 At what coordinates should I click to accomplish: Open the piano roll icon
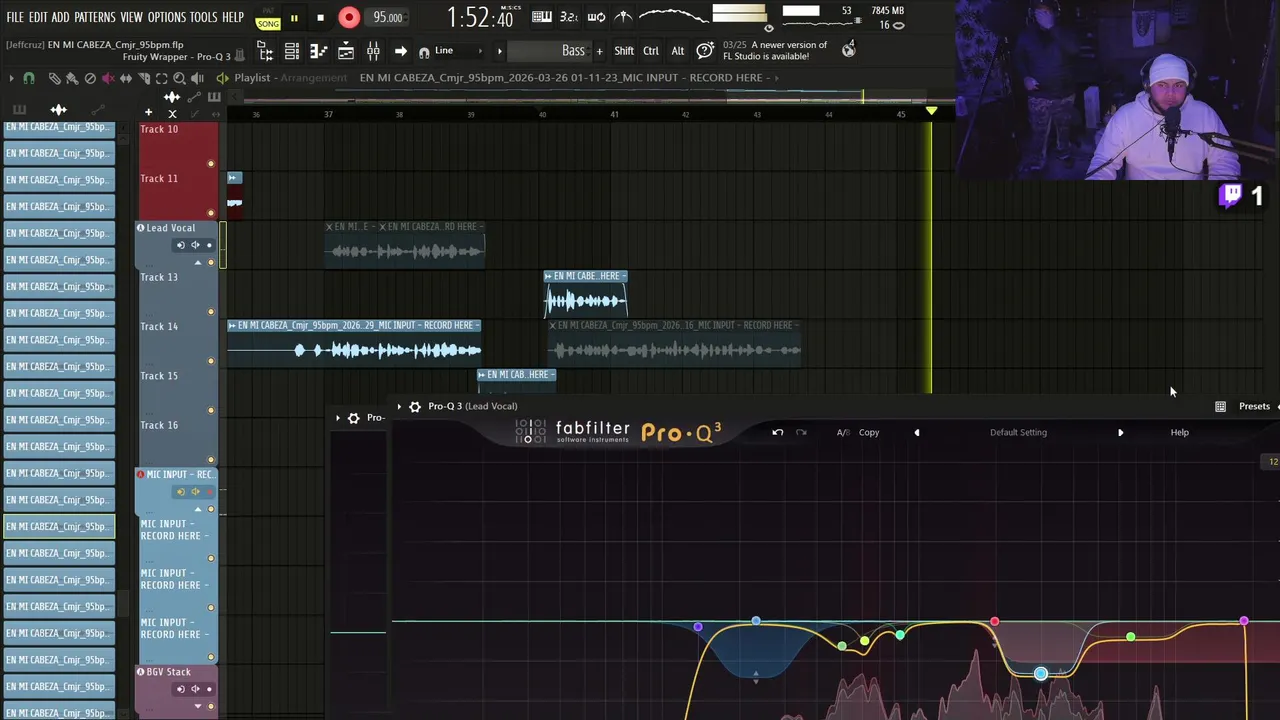point(319,51)
